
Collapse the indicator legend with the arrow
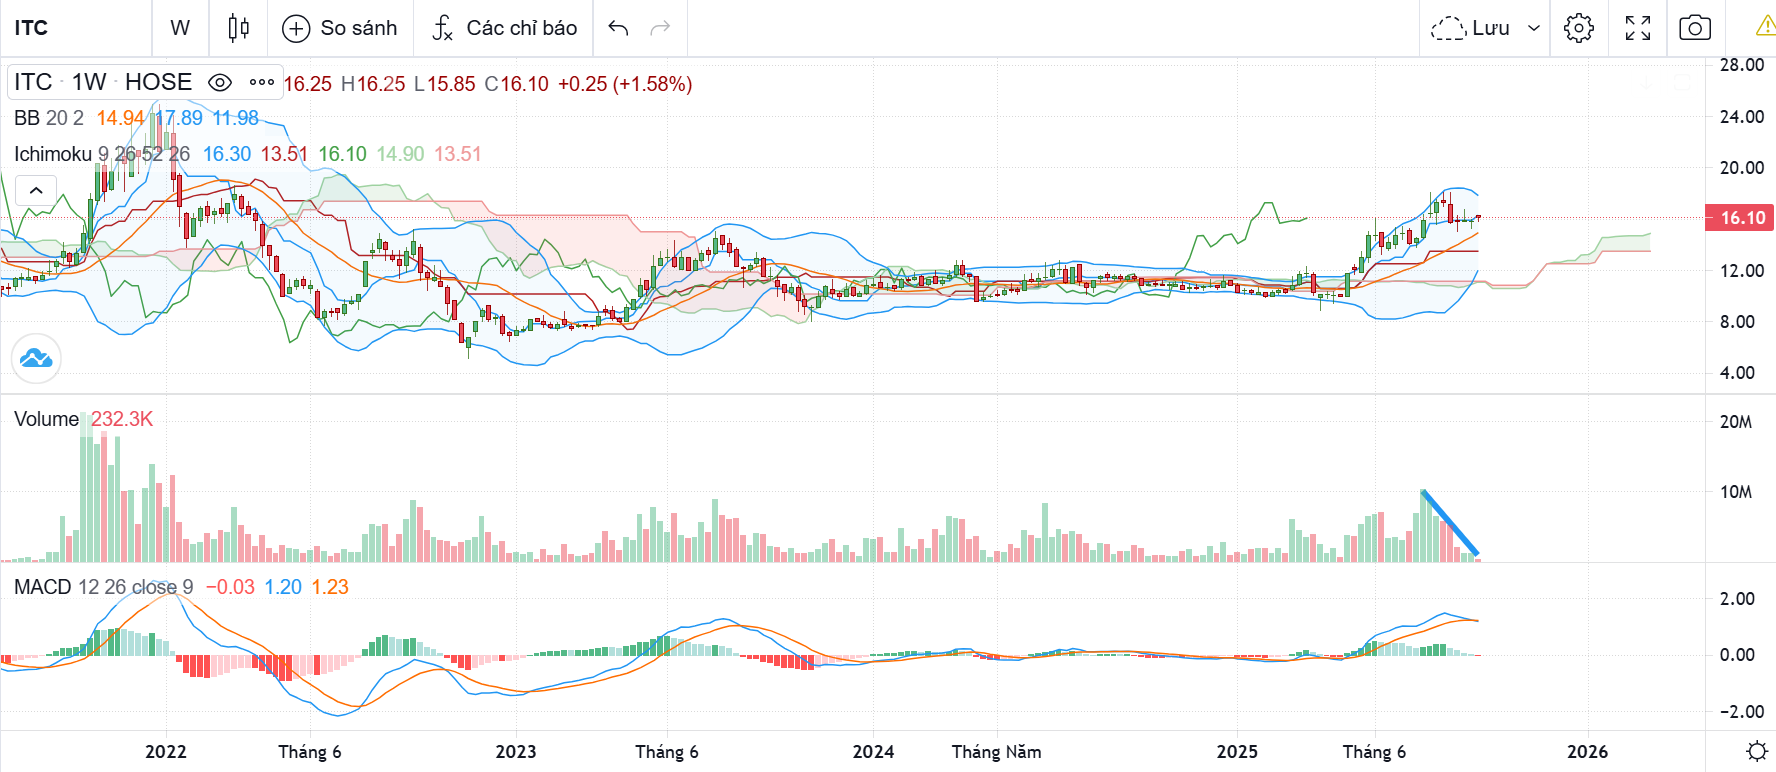point(36,190)
